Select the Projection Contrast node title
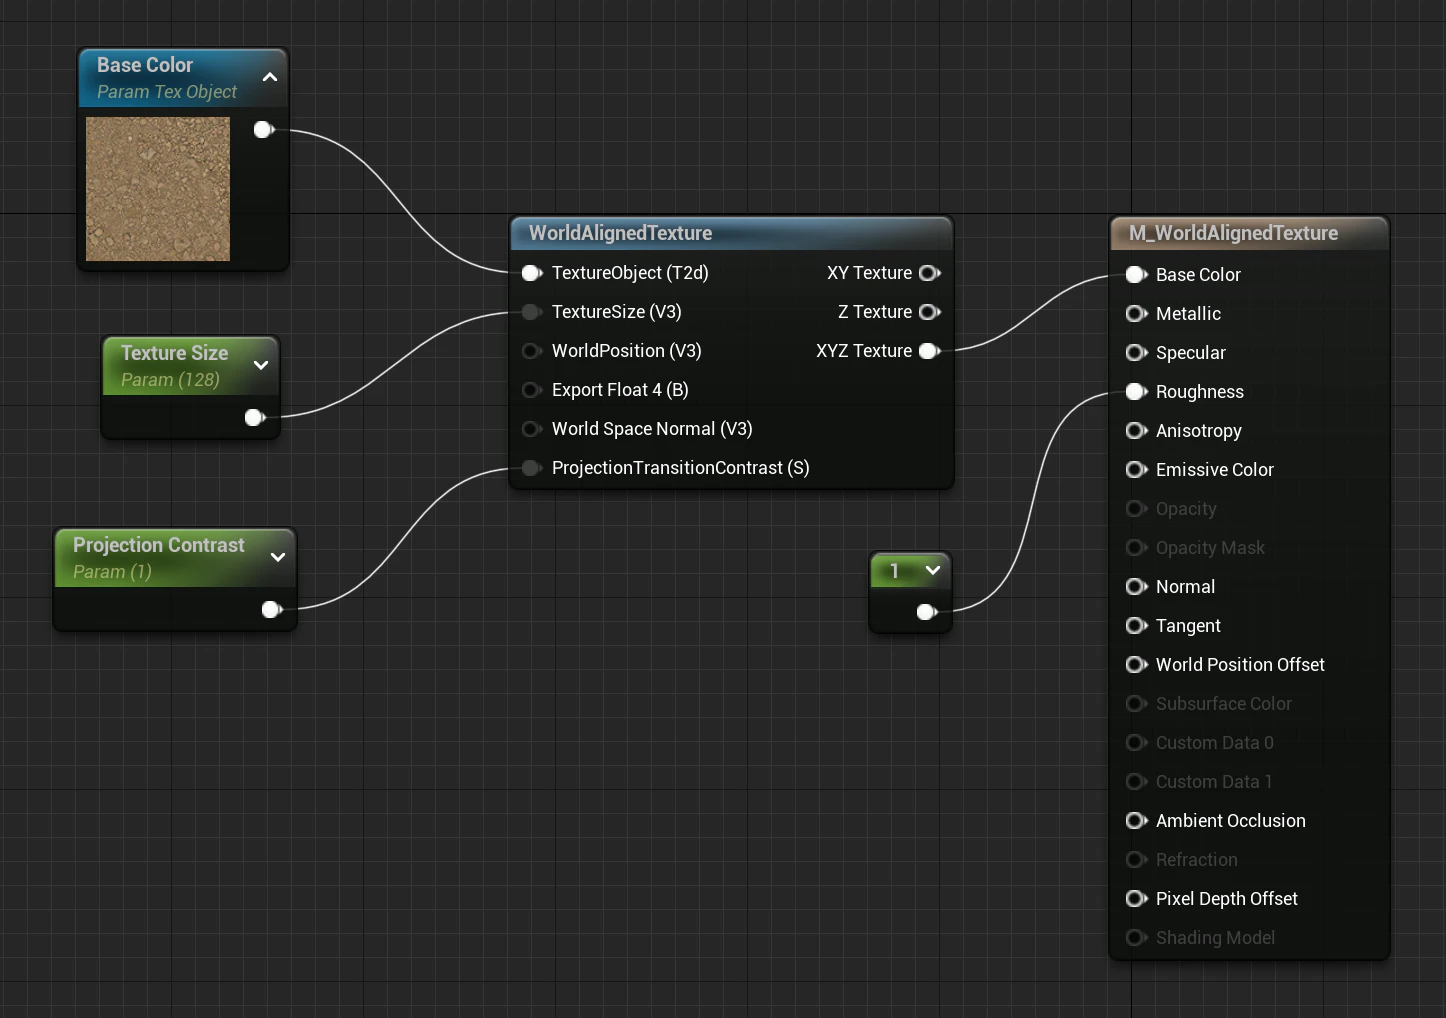1446x1018 pixels. (158, 545)
